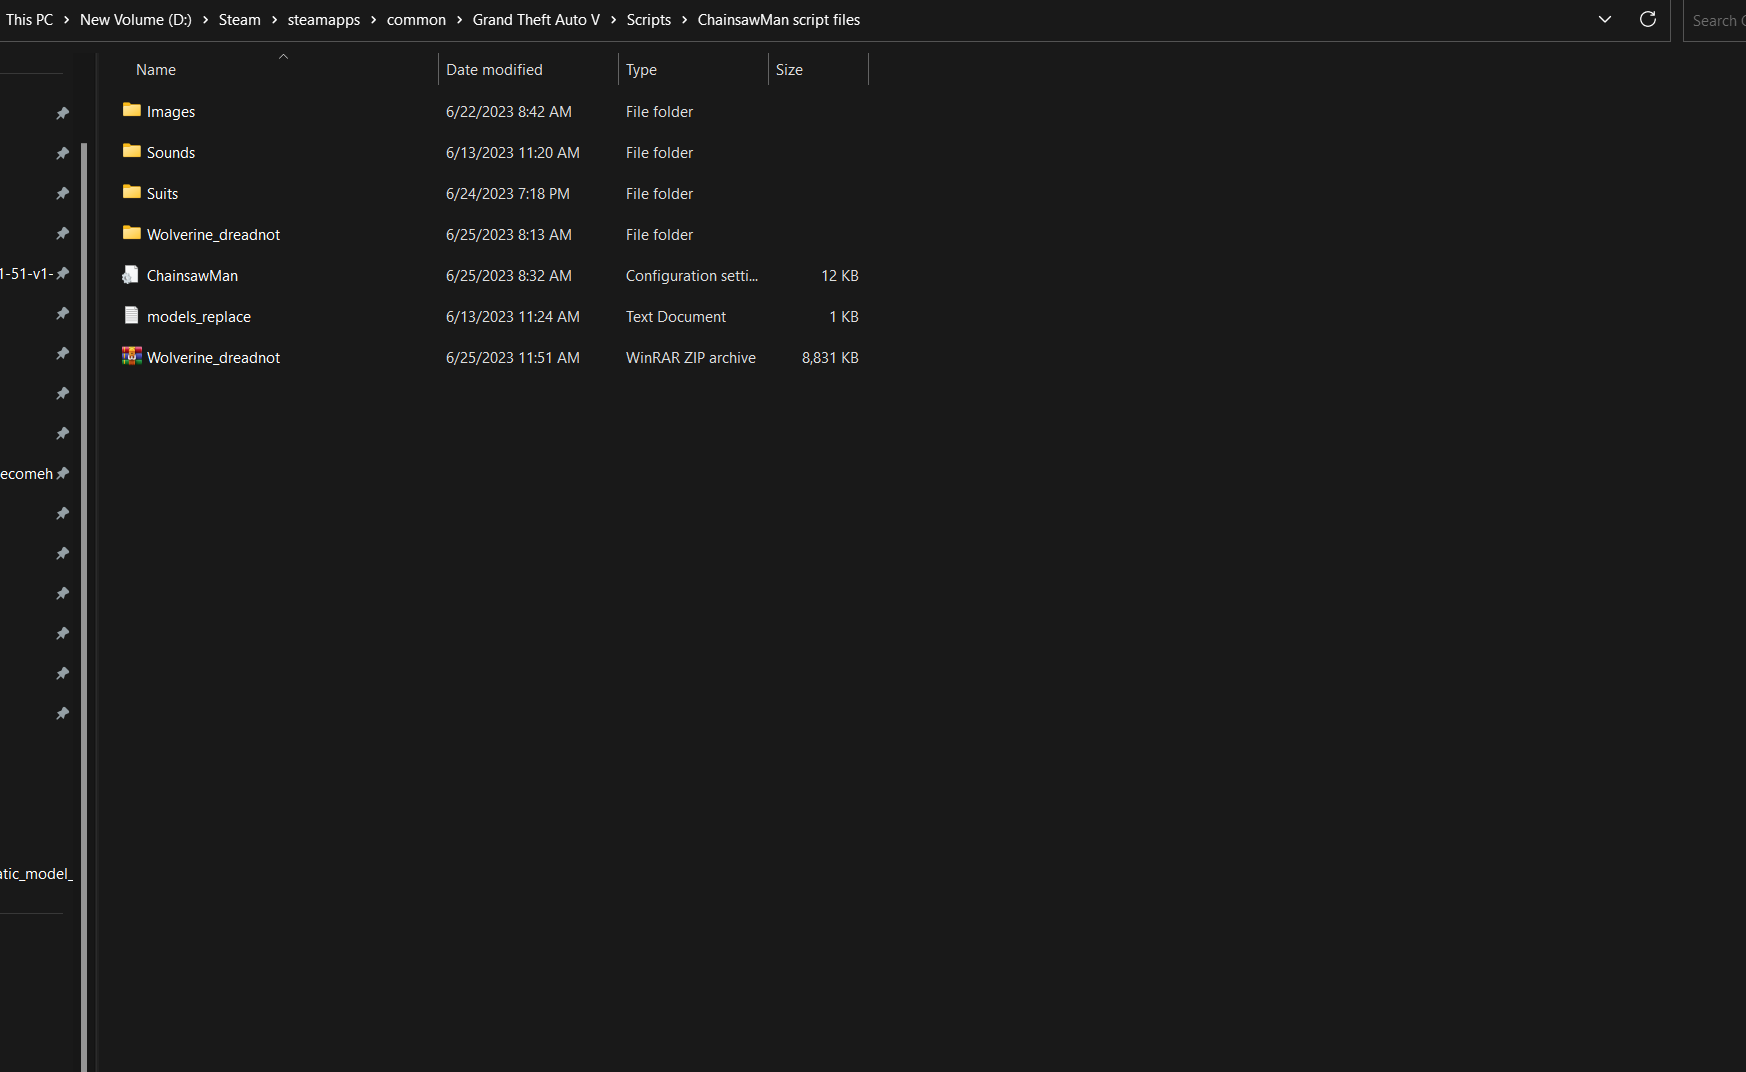
Task: Click the 12 KB size value
Action: pyautogui.click(x=840, y=276)
